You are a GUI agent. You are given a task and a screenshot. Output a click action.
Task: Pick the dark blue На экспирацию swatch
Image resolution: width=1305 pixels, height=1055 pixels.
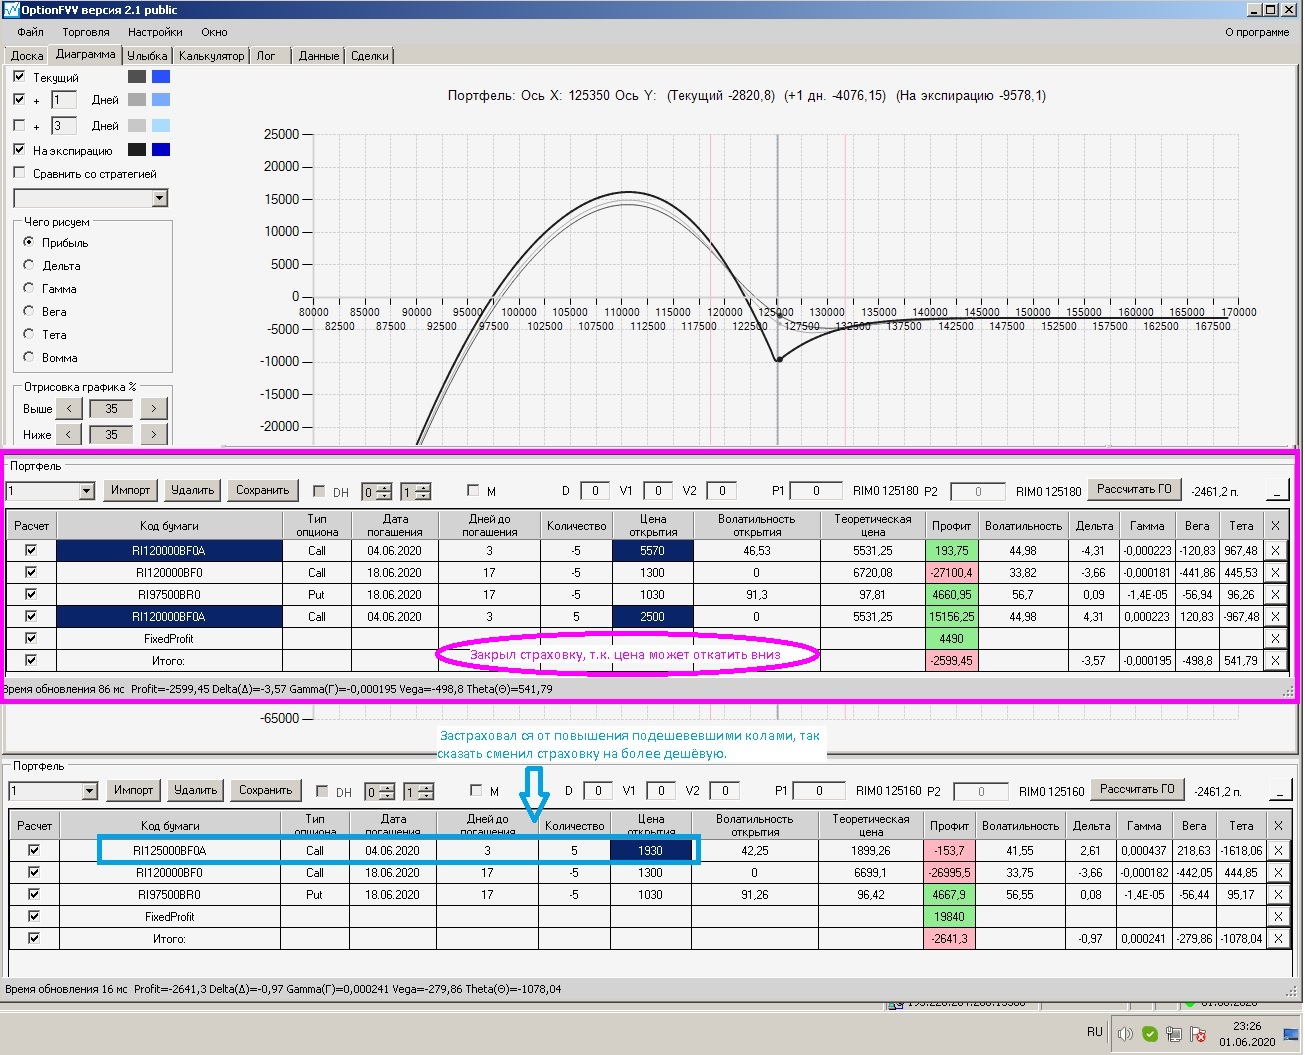[x=160, y=150]
